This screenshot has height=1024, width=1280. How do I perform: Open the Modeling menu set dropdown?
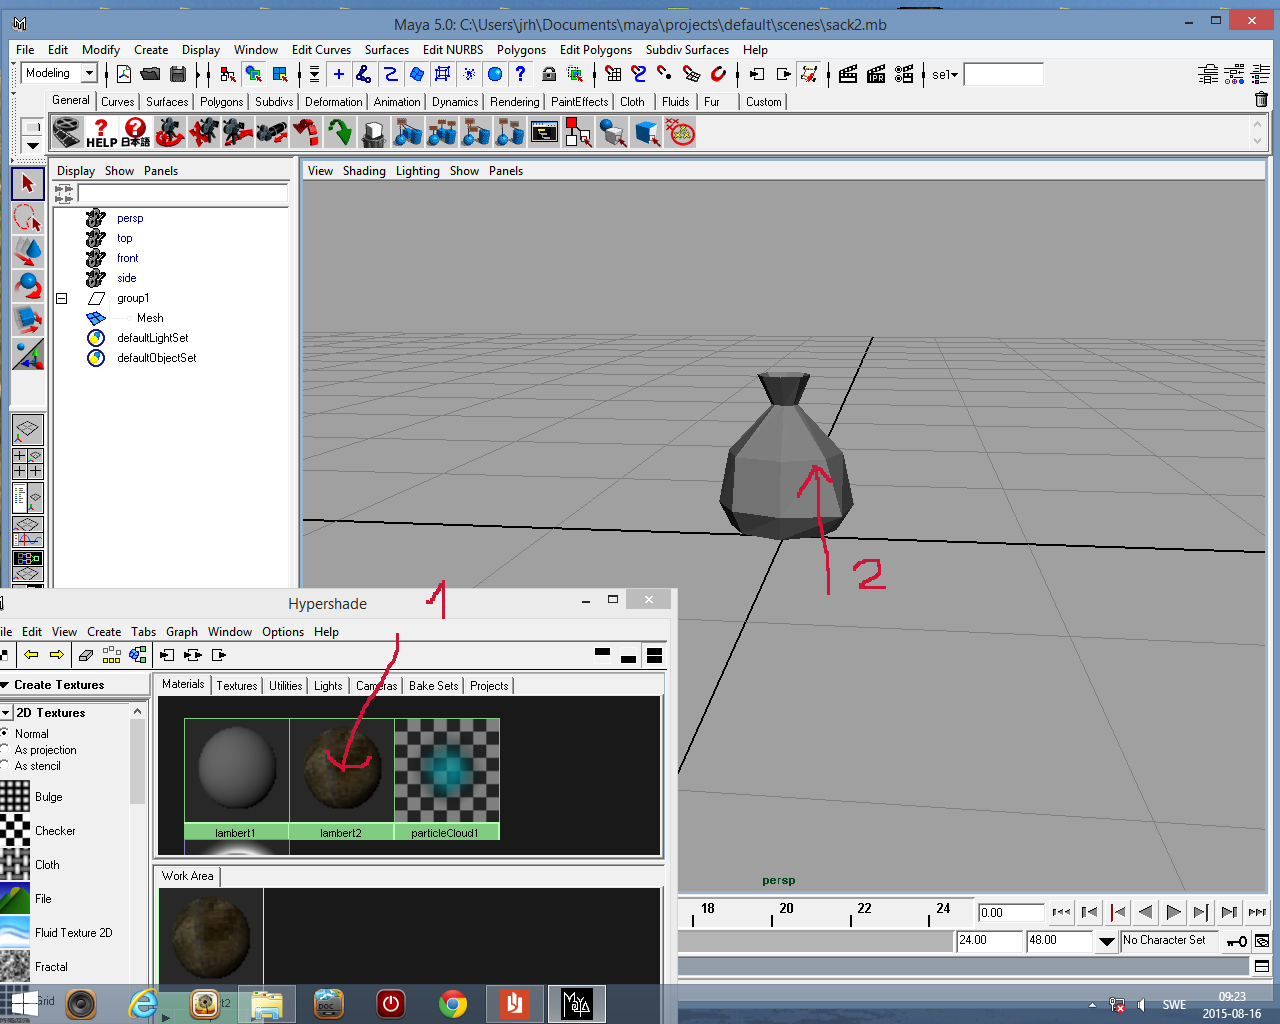click(89, 73)
